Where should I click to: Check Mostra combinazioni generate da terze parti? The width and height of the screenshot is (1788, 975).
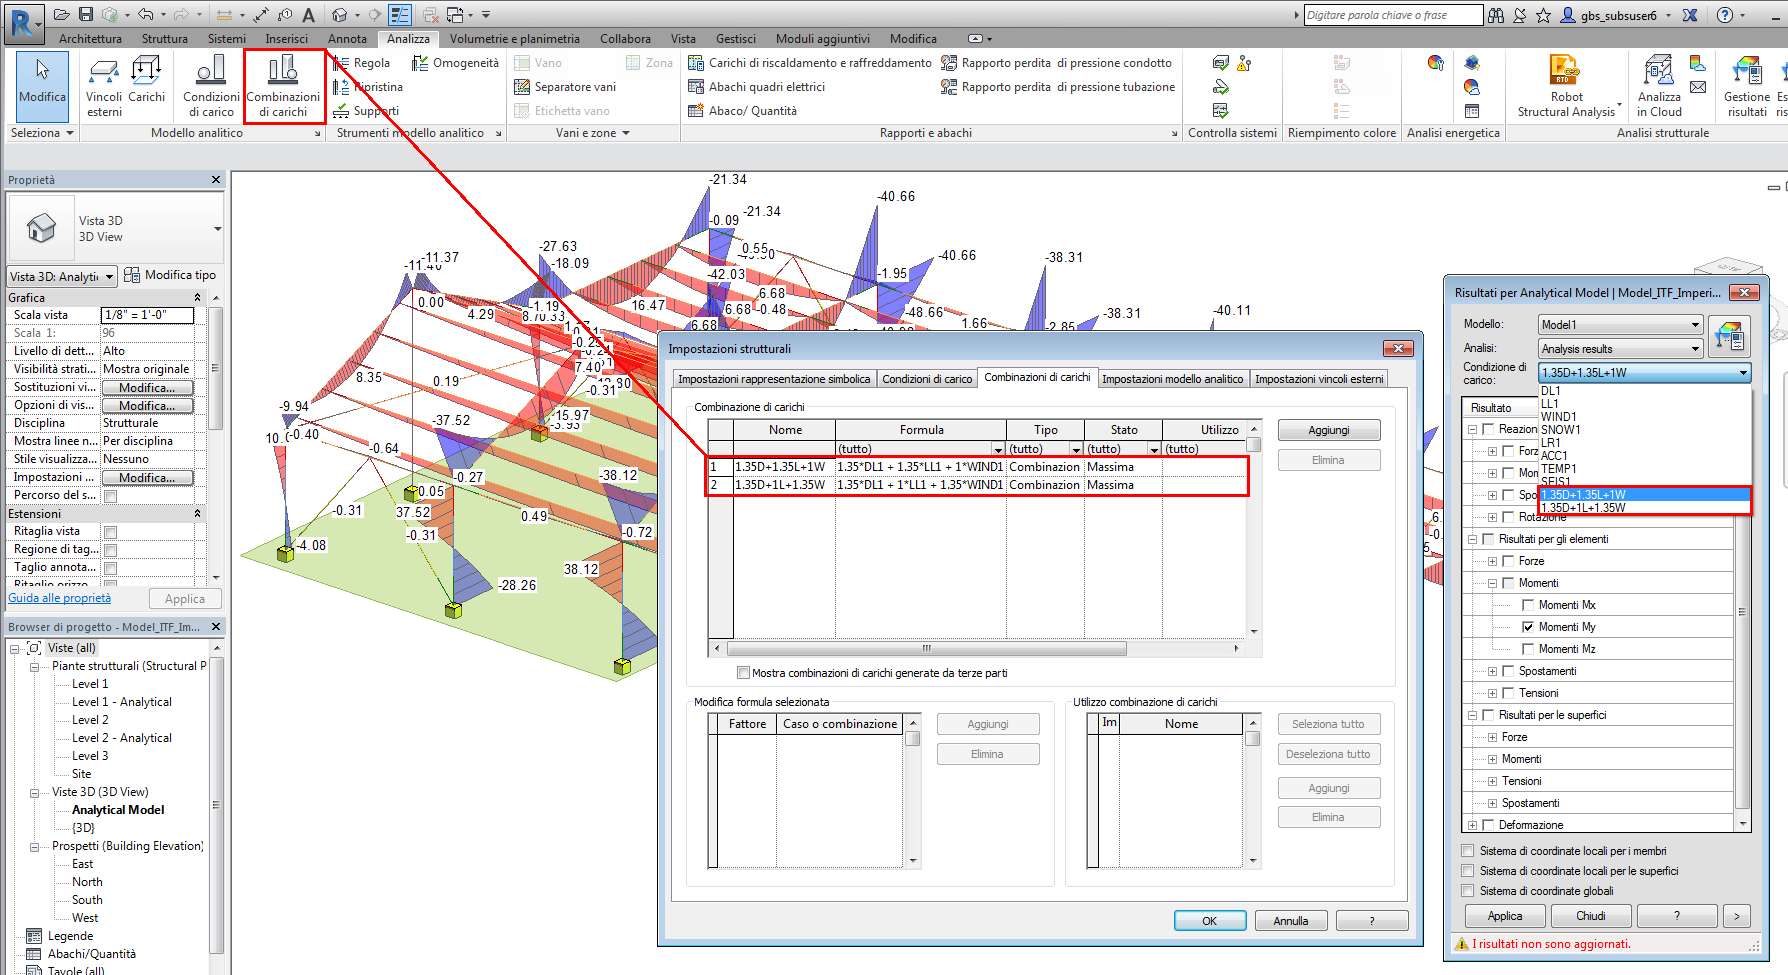(x=743, y=673)
